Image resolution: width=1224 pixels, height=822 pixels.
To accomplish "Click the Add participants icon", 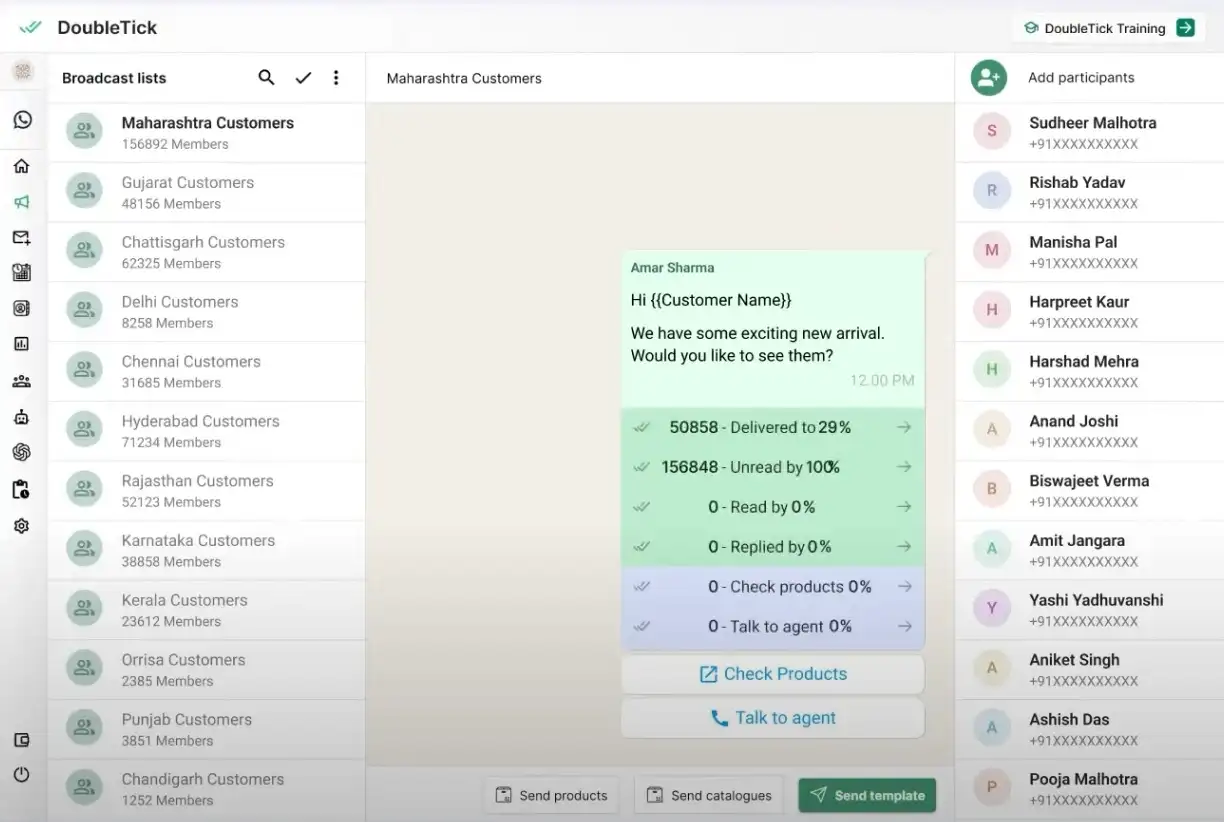I will (988, 77).
